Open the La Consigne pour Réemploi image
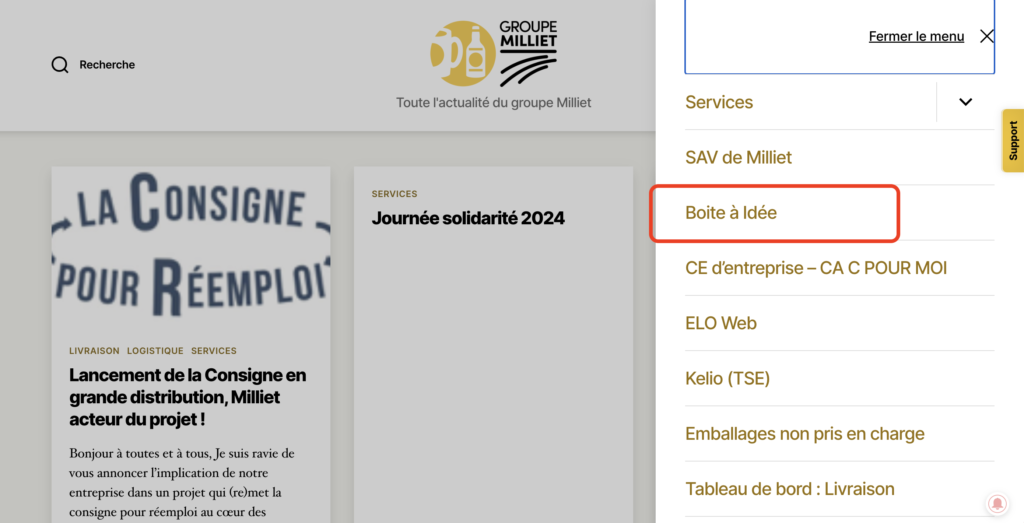1024x523 pixels. pyautogui.click(x=191, y=246)
